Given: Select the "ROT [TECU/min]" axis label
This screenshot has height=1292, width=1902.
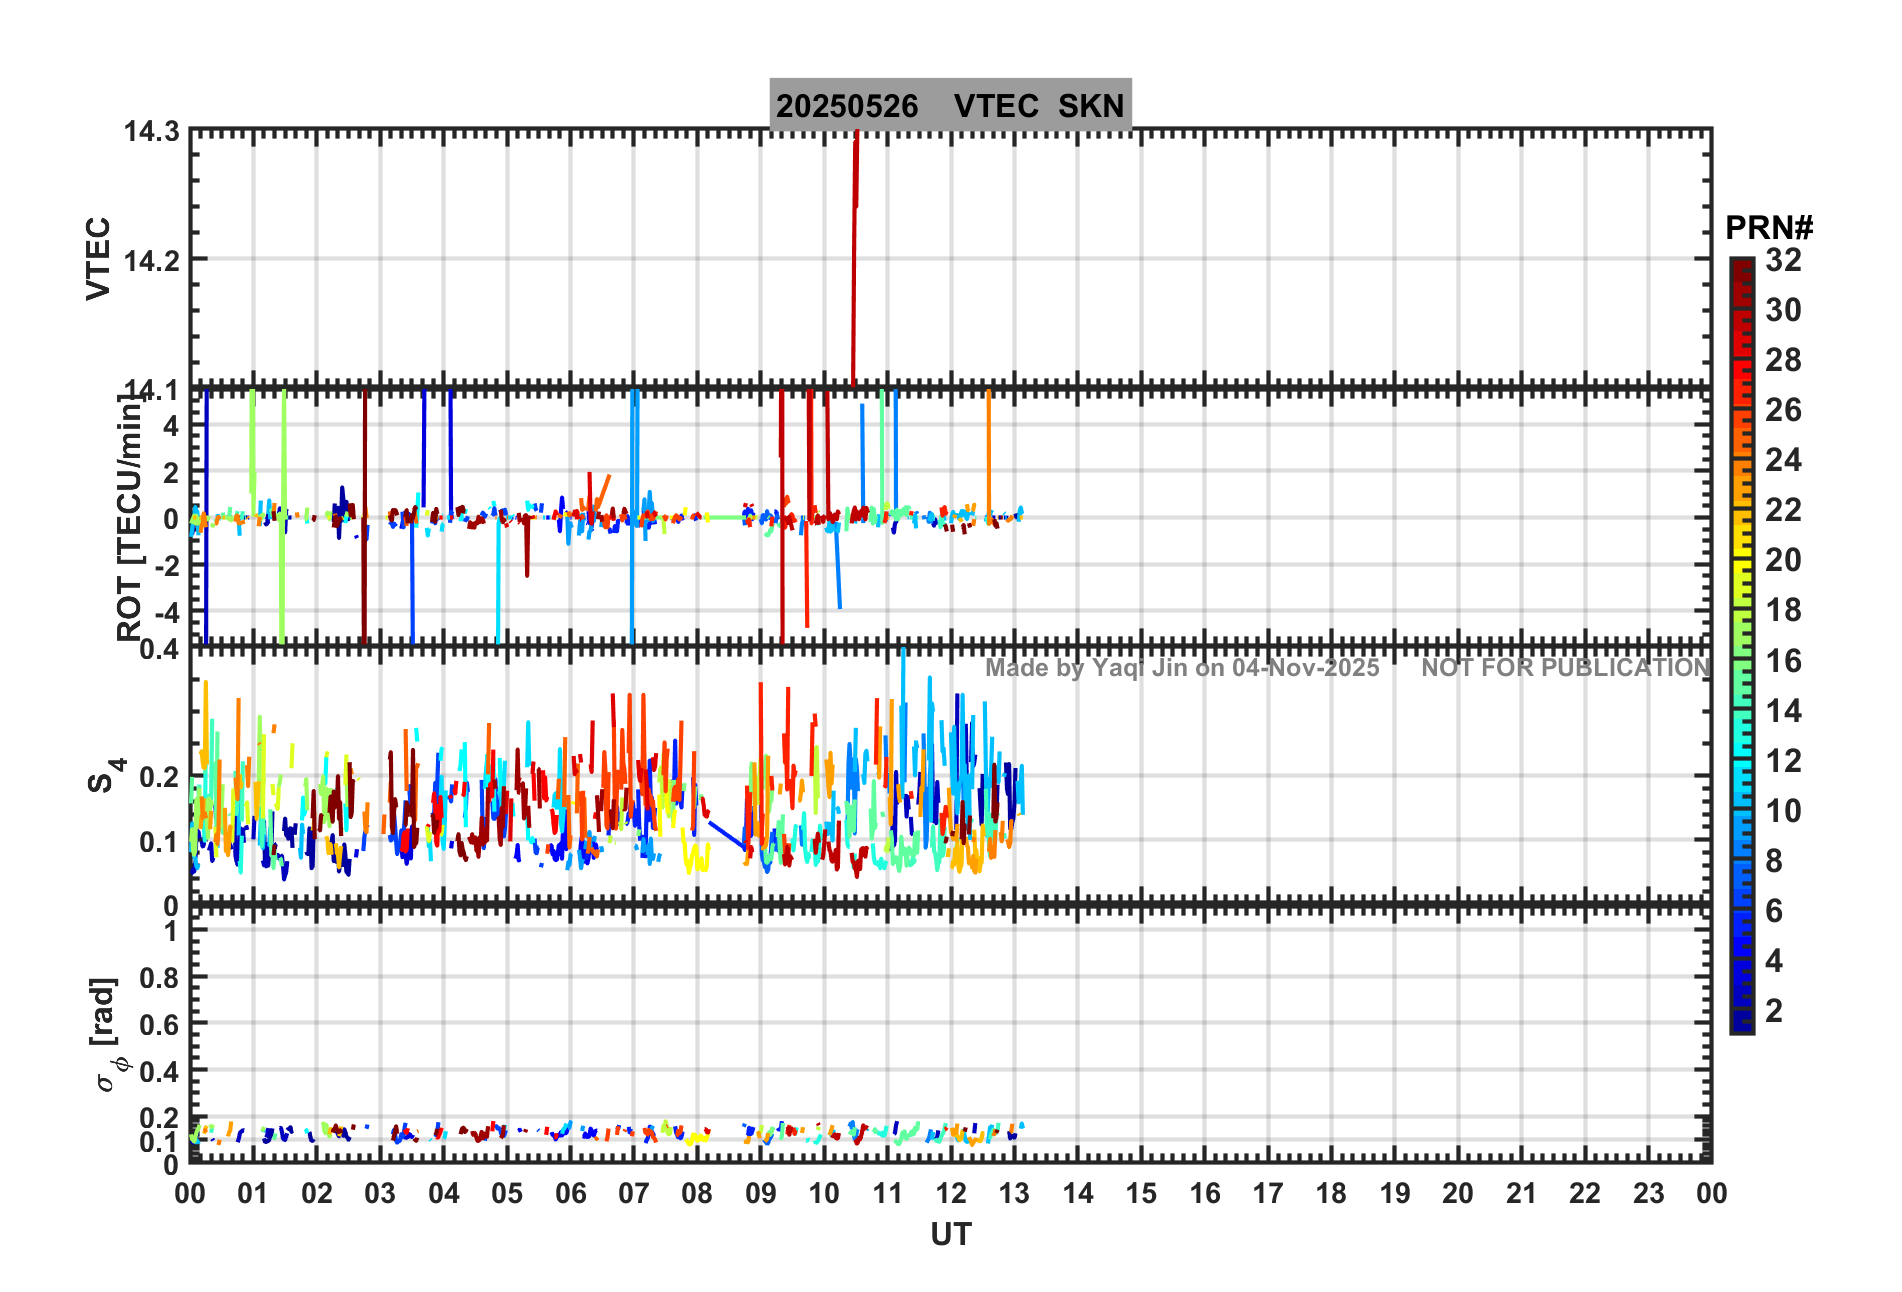Looking at the screenshot, I should point(130,517).
